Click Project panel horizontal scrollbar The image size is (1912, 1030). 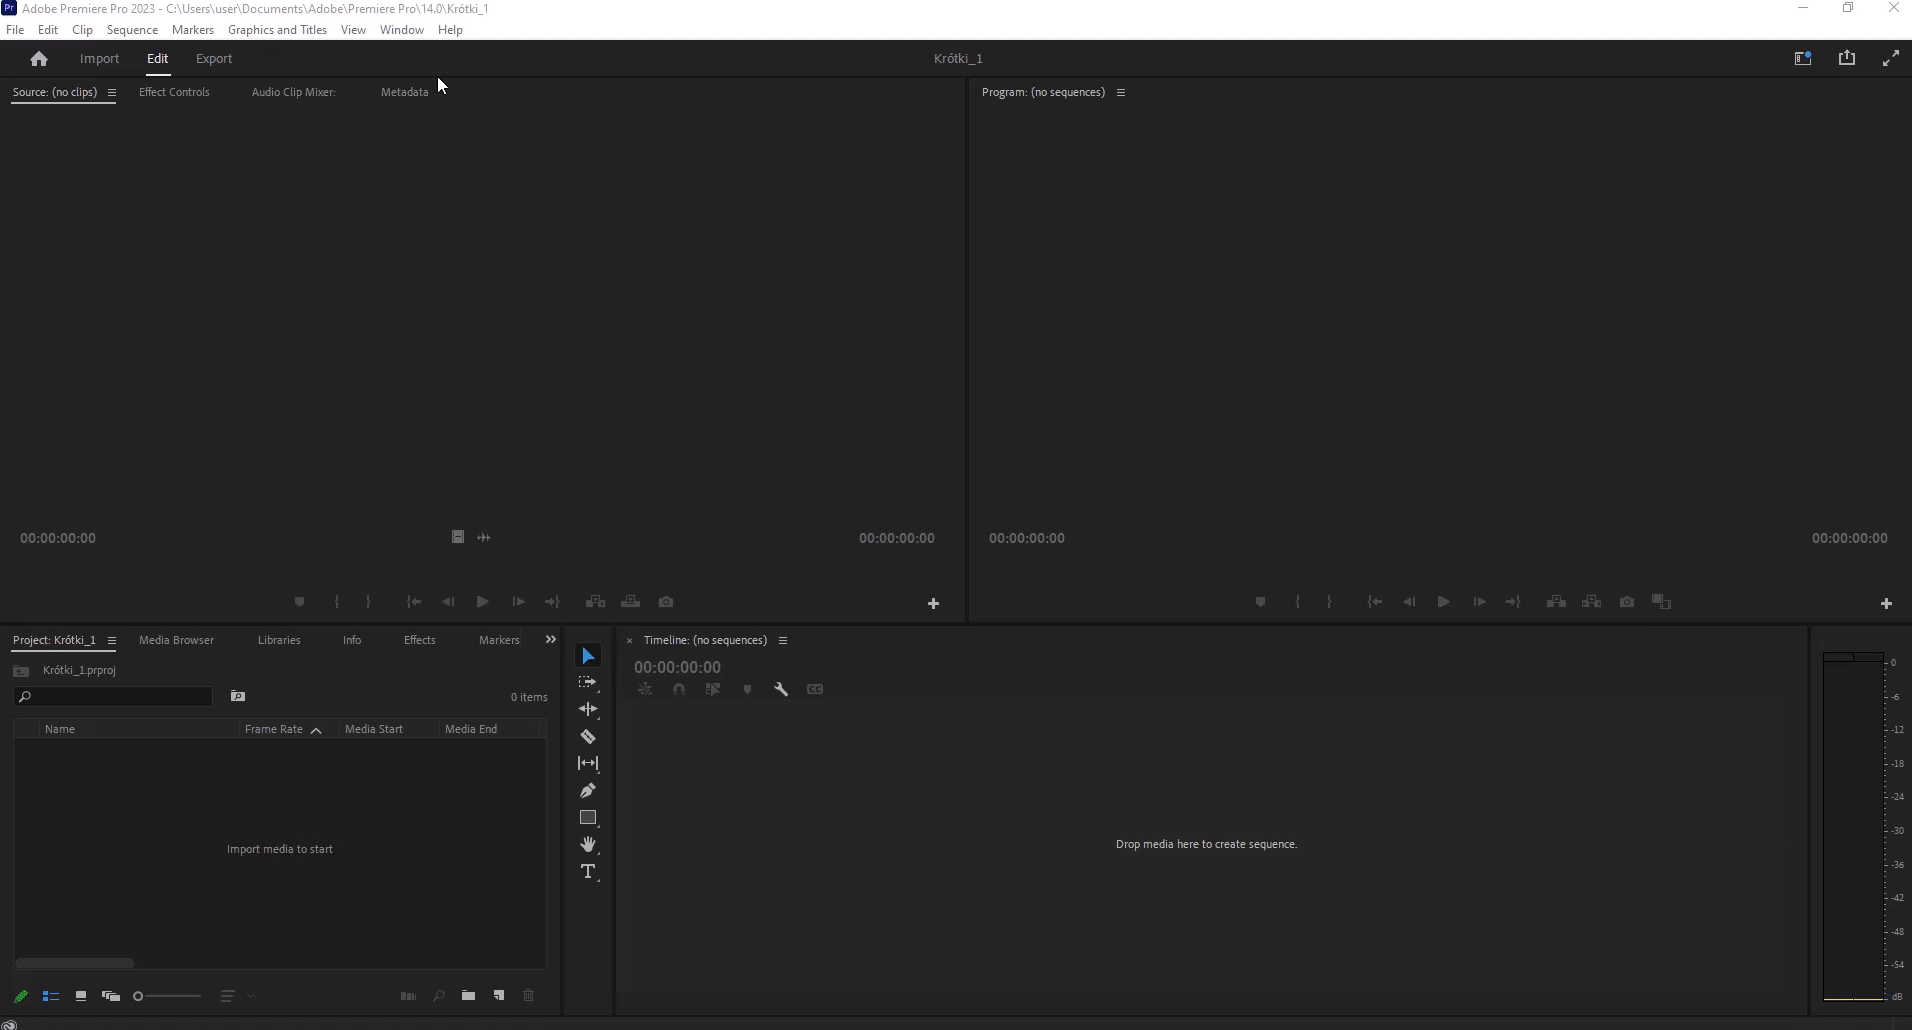74,964
